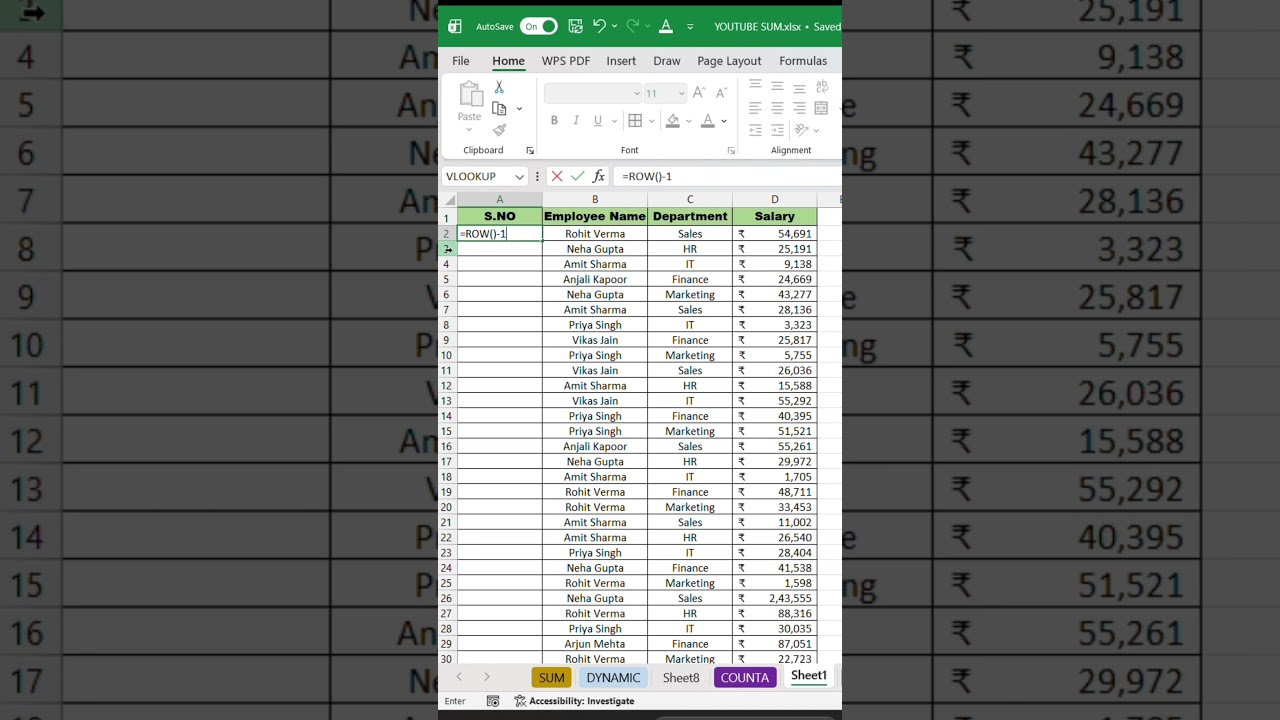Open the DYNAMIC sheet tab
The height and width of the screenshot is (720, 1280).
pyautogui.click(x=613, y=678)
